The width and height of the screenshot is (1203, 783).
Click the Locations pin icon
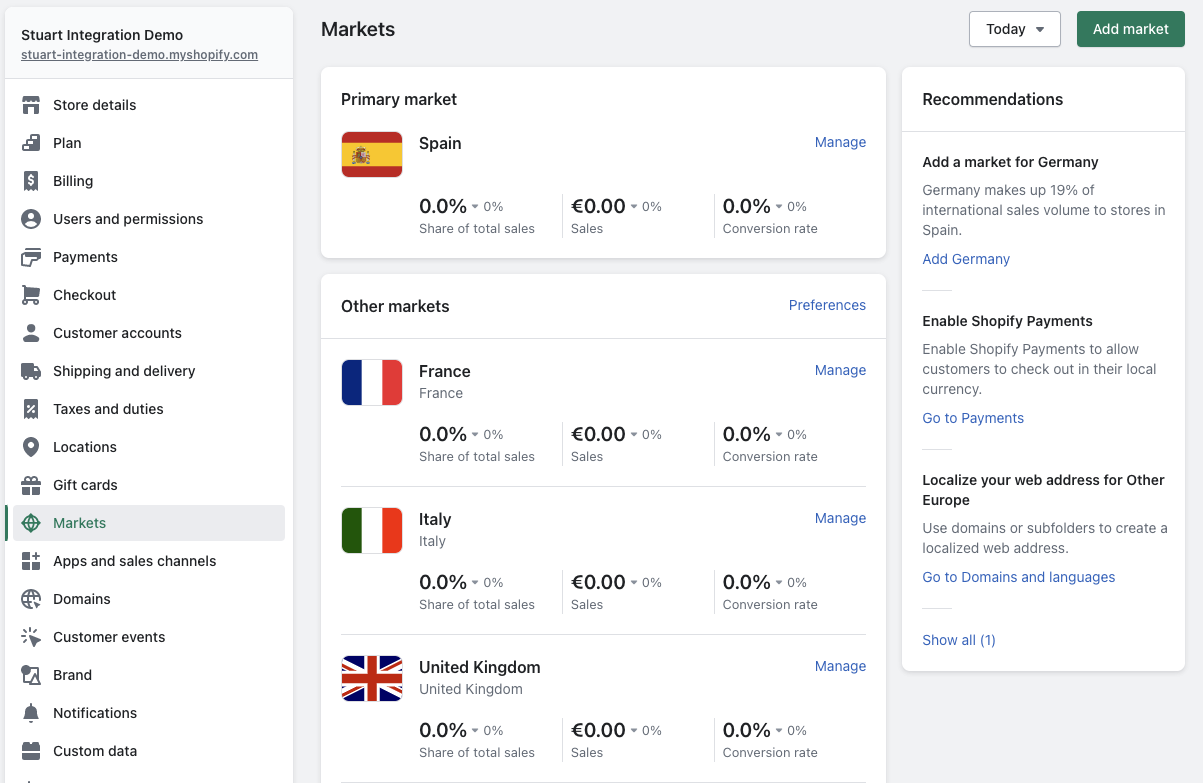click(31, 447)
